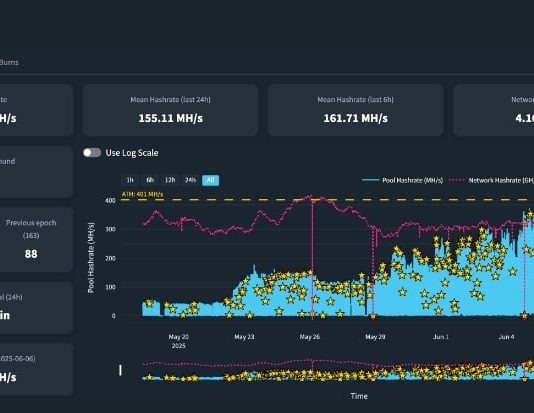Select the 1h time range button
Viewport: 534px width, 413px height.
(130, 180)
